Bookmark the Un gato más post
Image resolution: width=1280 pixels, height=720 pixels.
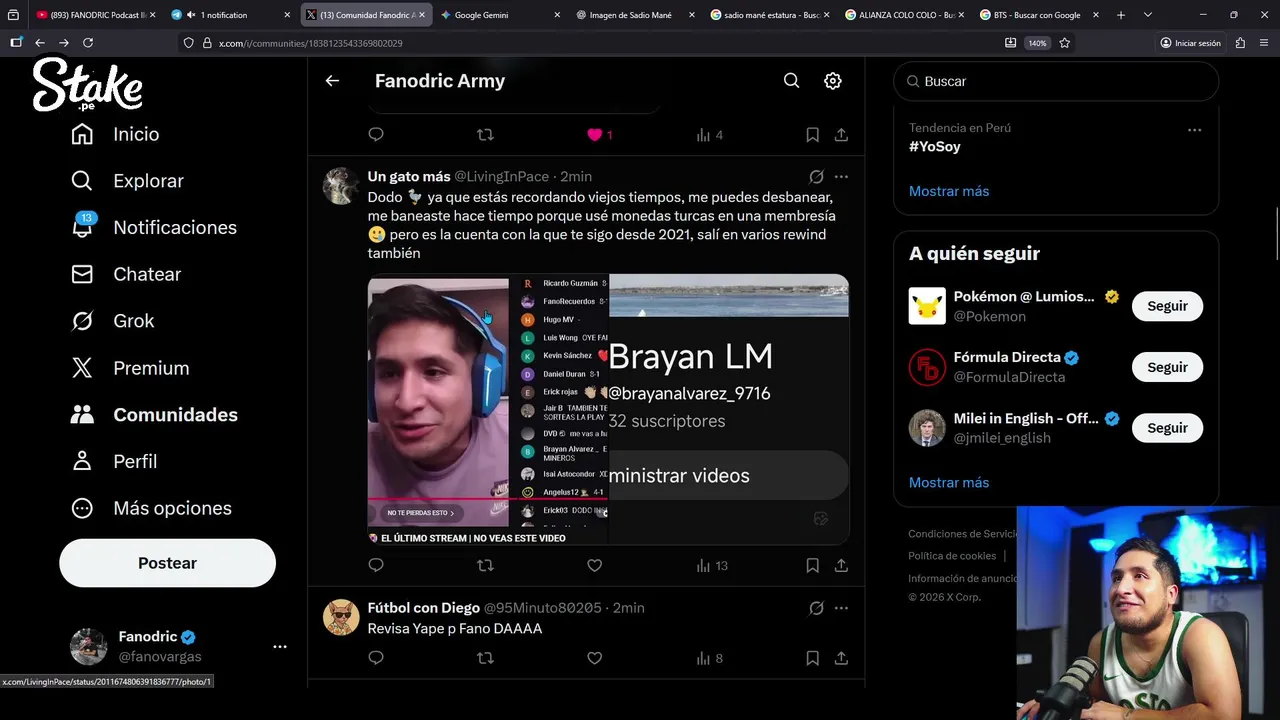[812, 565]
